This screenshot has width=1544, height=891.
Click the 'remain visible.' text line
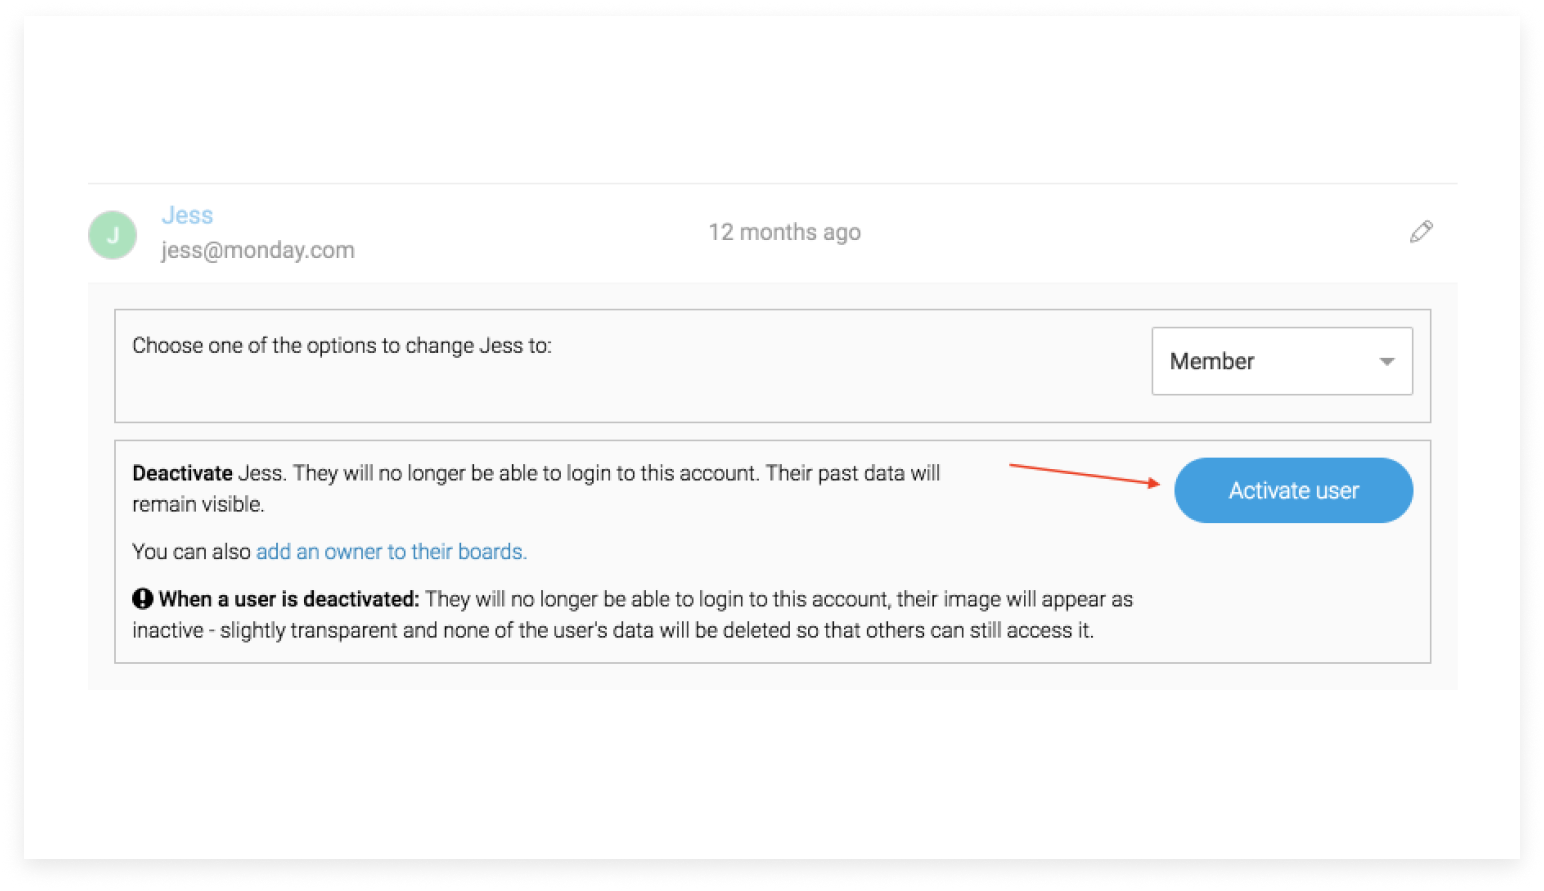[x=198, y=504]
